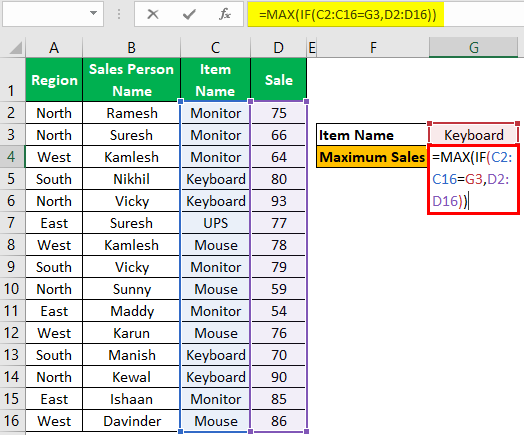Select row 16 header

pyautogui.click(x=12, y=421)
